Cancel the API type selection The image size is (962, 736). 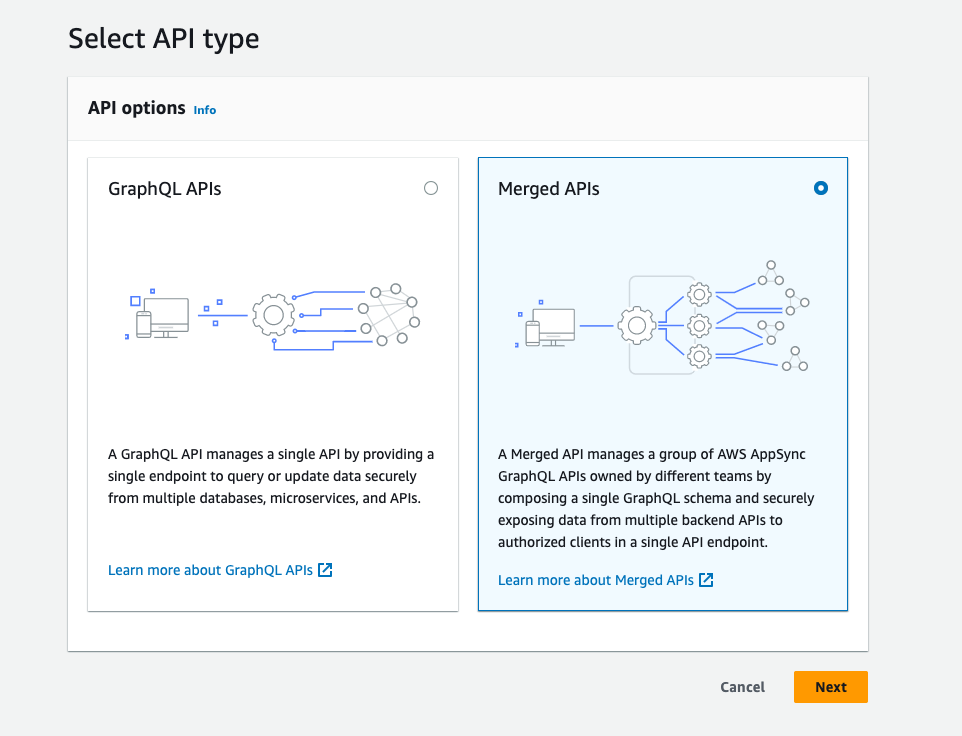(741, 687)
